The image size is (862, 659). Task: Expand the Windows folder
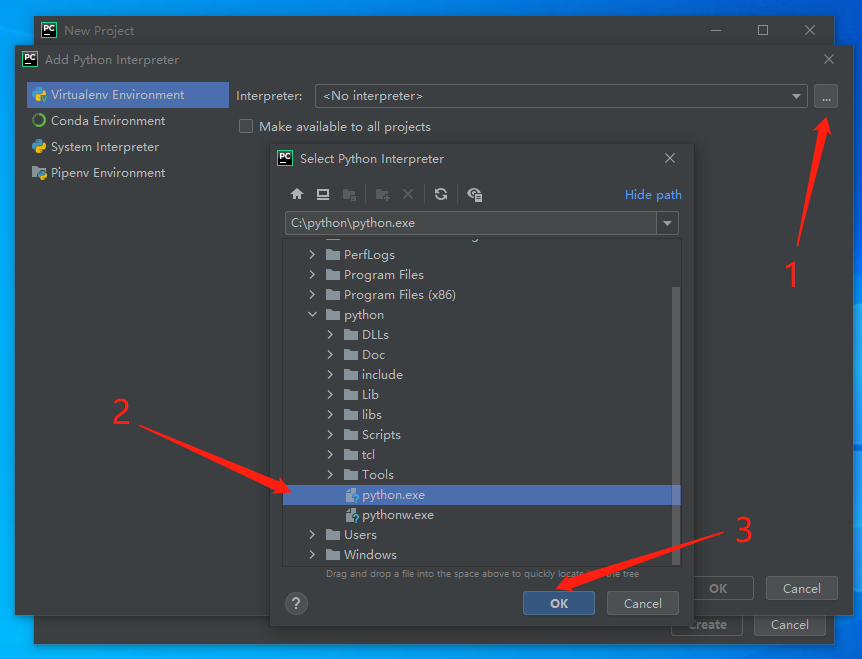click(312, 555)
